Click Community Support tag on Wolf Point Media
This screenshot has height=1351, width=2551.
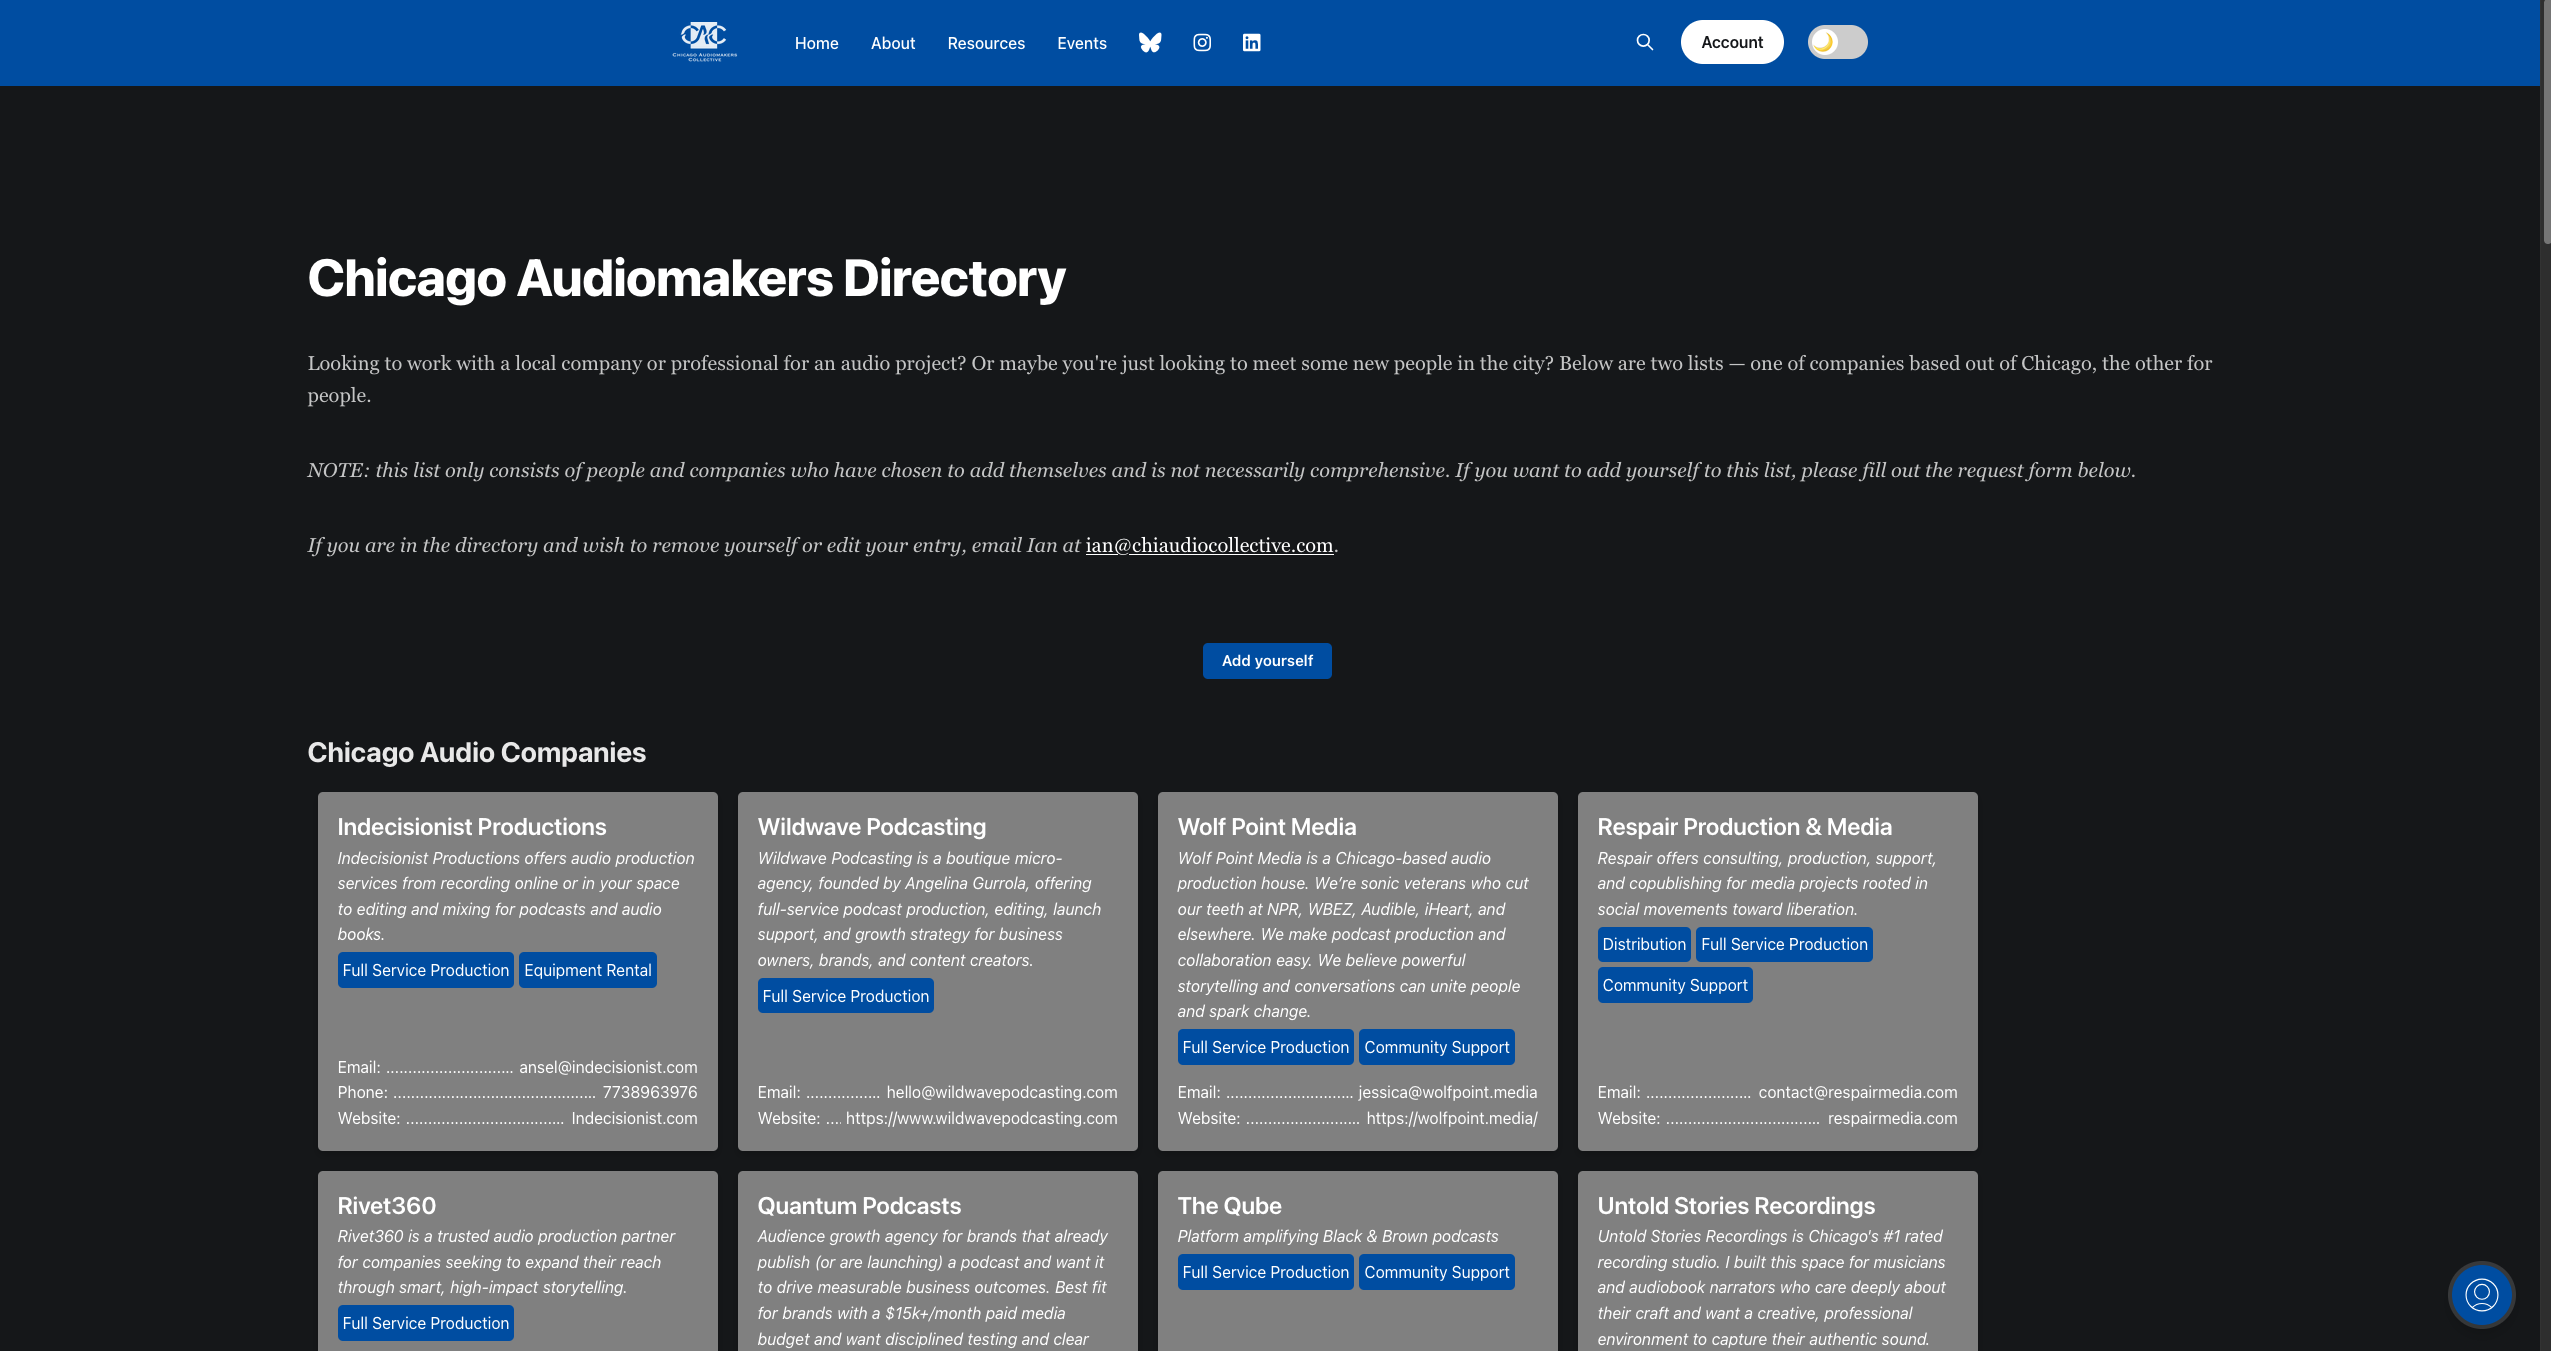(x=1437, y=1047)
